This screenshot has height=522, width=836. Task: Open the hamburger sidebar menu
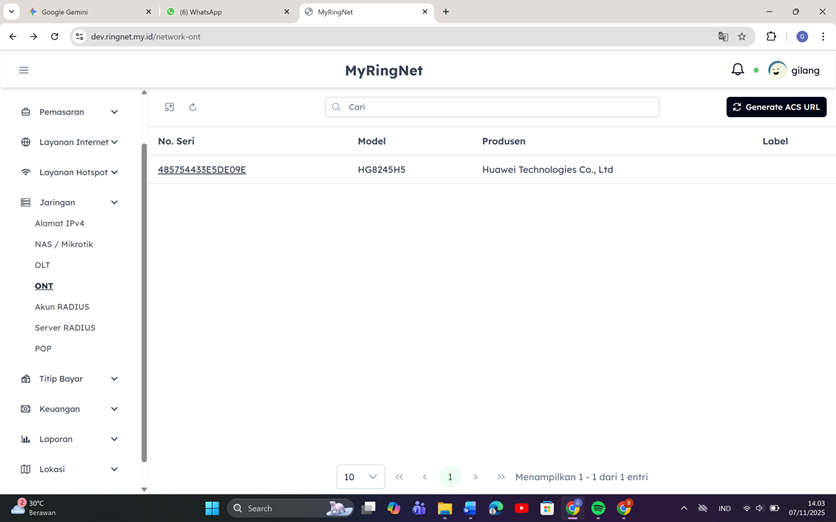(x=24, y=70)
